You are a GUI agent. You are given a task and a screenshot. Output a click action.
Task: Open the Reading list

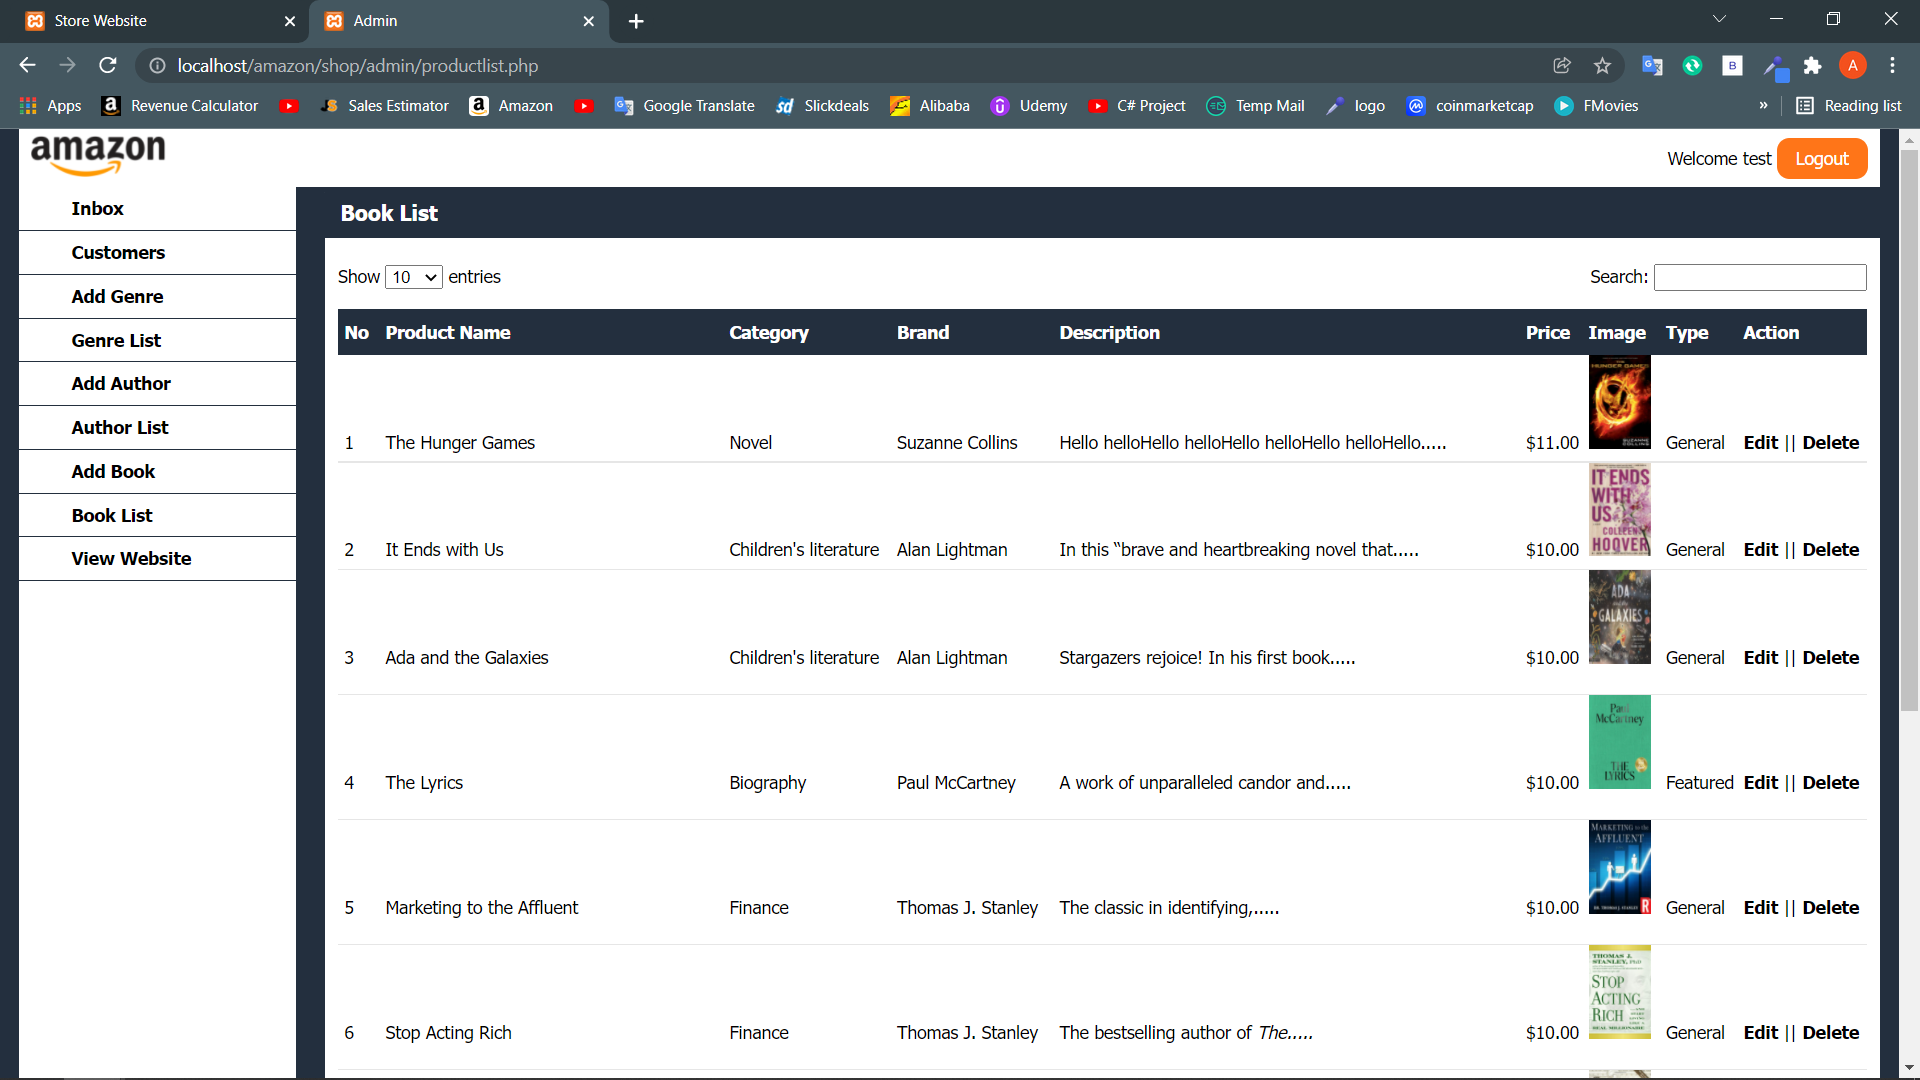[x=1848, y=106]
